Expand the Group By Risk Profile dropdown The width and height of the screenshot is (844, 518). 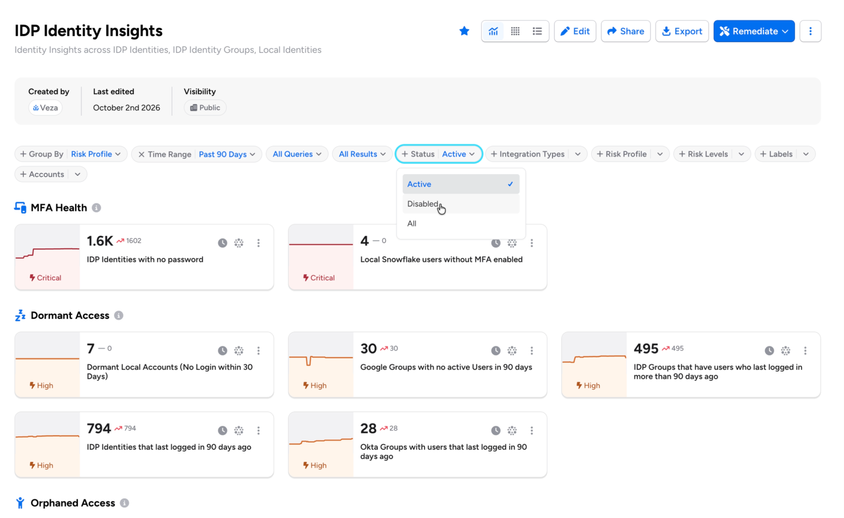pos(71,154)
